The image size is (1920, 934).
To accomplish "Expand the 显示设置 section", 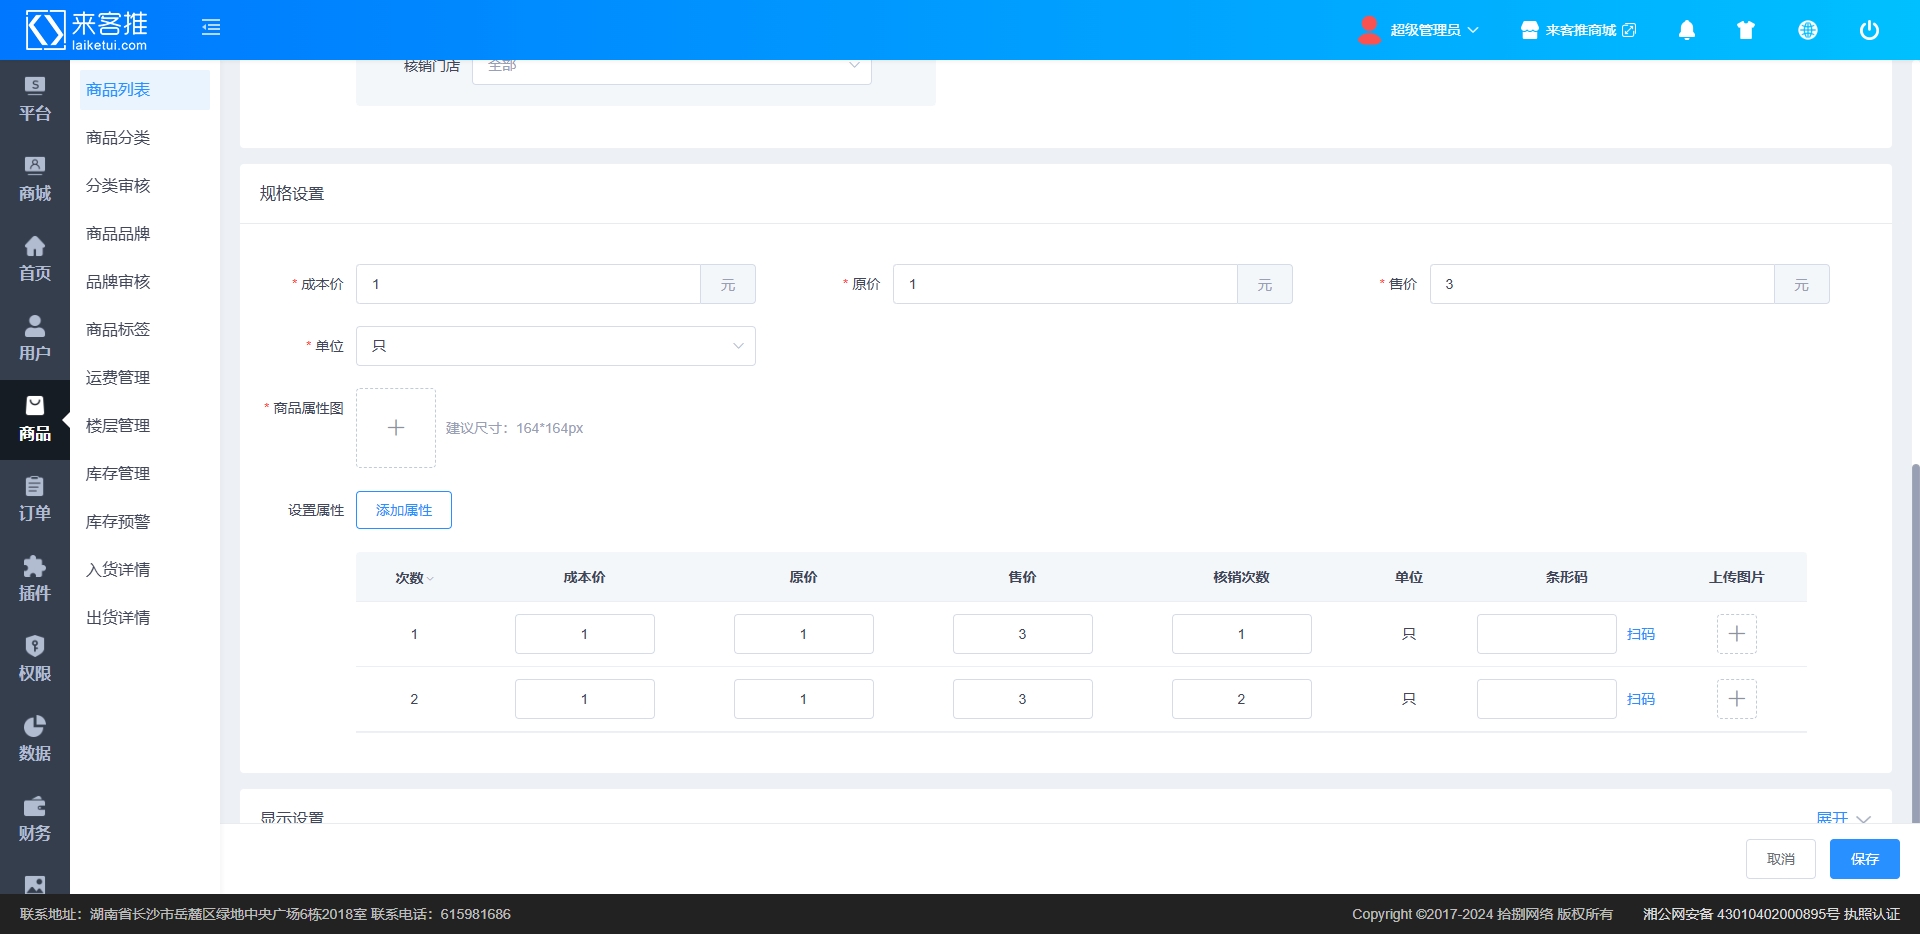I will (1842, 817).
